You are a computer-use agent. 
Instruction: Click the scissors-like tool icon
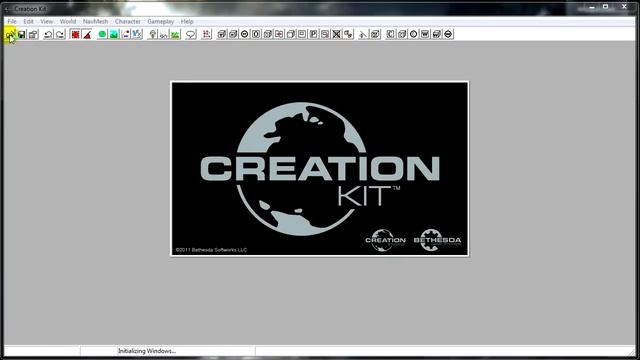363,34
